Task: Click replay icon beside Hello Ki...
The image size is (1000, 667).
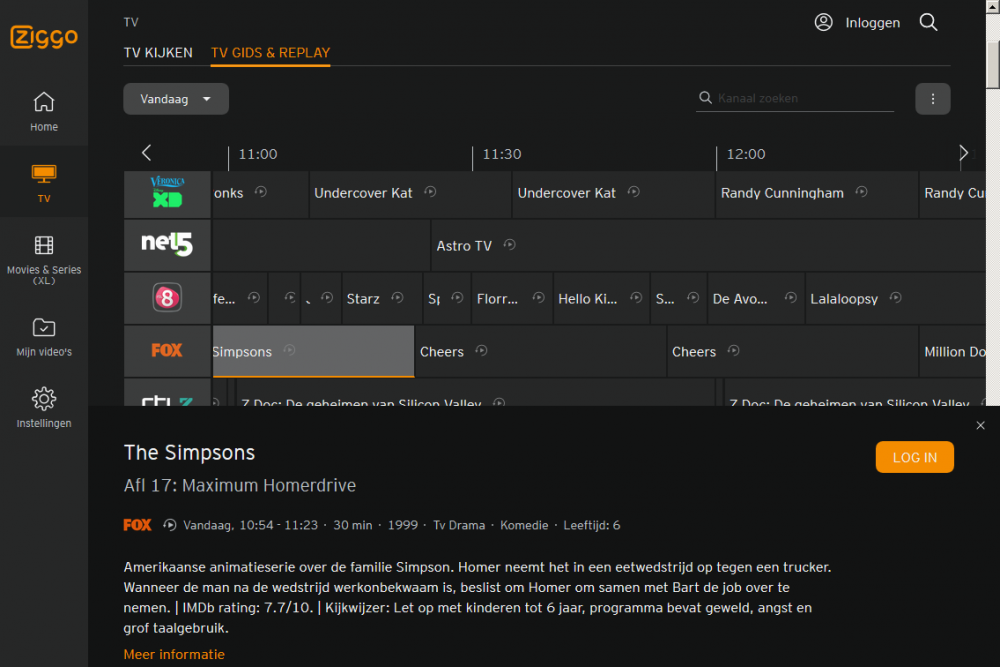Action: click(636, 298)
